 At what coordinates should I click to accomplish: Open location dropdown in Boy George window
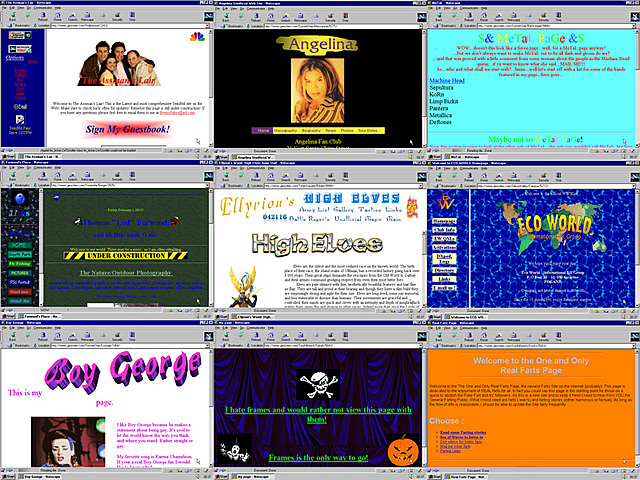207,346
